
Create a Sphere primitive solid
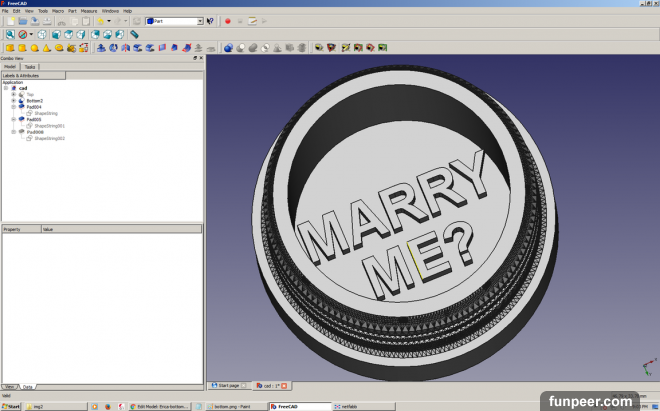pos(34,47)
